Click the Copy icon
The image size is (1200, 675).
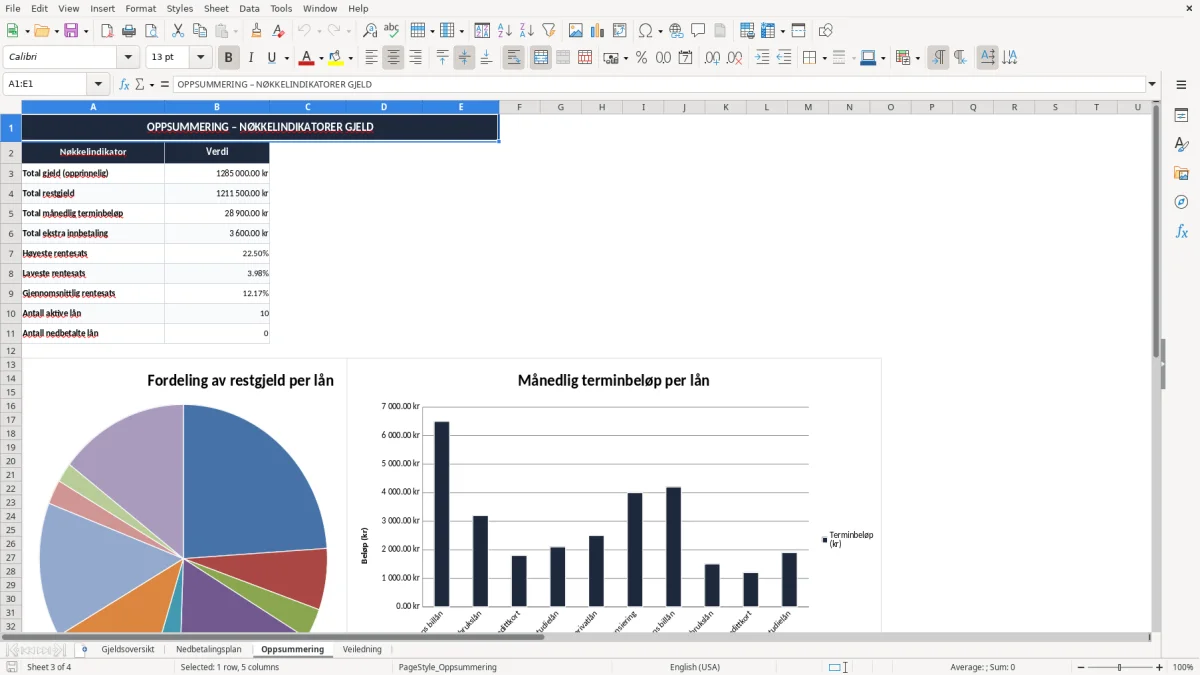(x=200, y=31)
